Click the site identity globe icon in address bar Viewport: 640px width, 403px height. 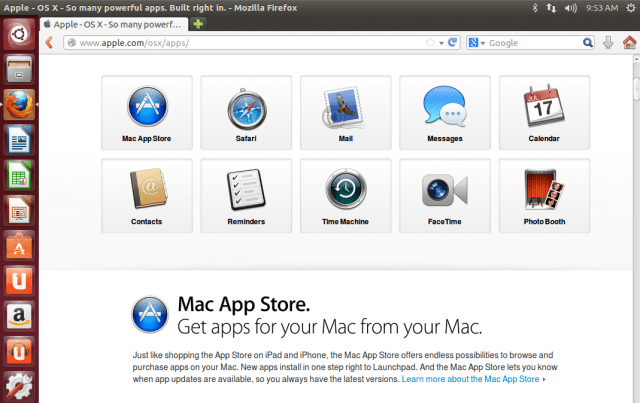pos(71,42)
